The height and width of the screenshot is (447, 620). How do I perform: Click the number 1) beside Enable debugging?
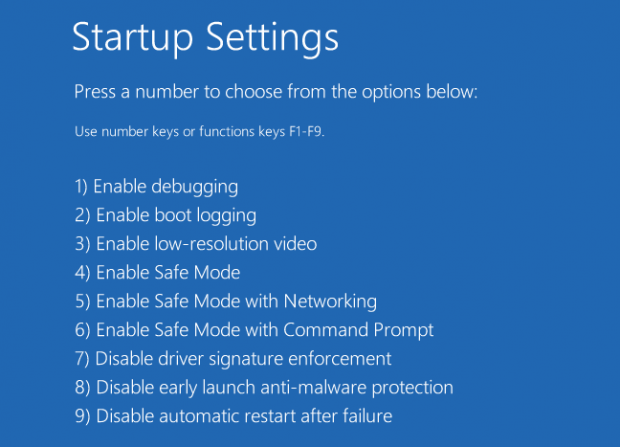point(81,187)
